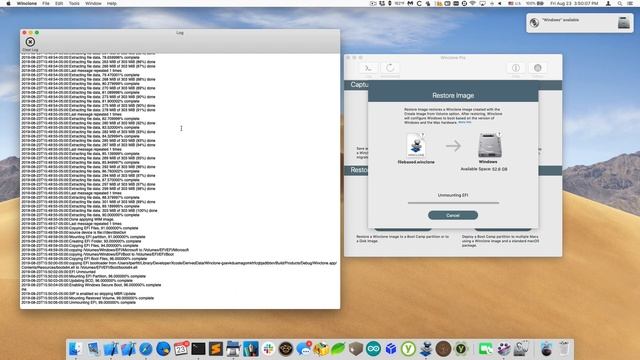Click the Clear Log icon in Log window

pyautogui.click(x=30, y=42)
